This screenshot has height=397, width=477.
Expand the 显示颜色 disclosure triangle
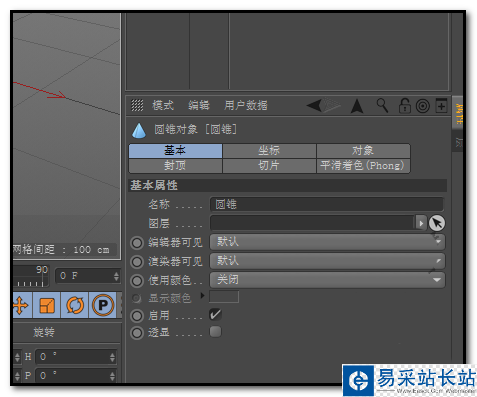coord(202,296)
